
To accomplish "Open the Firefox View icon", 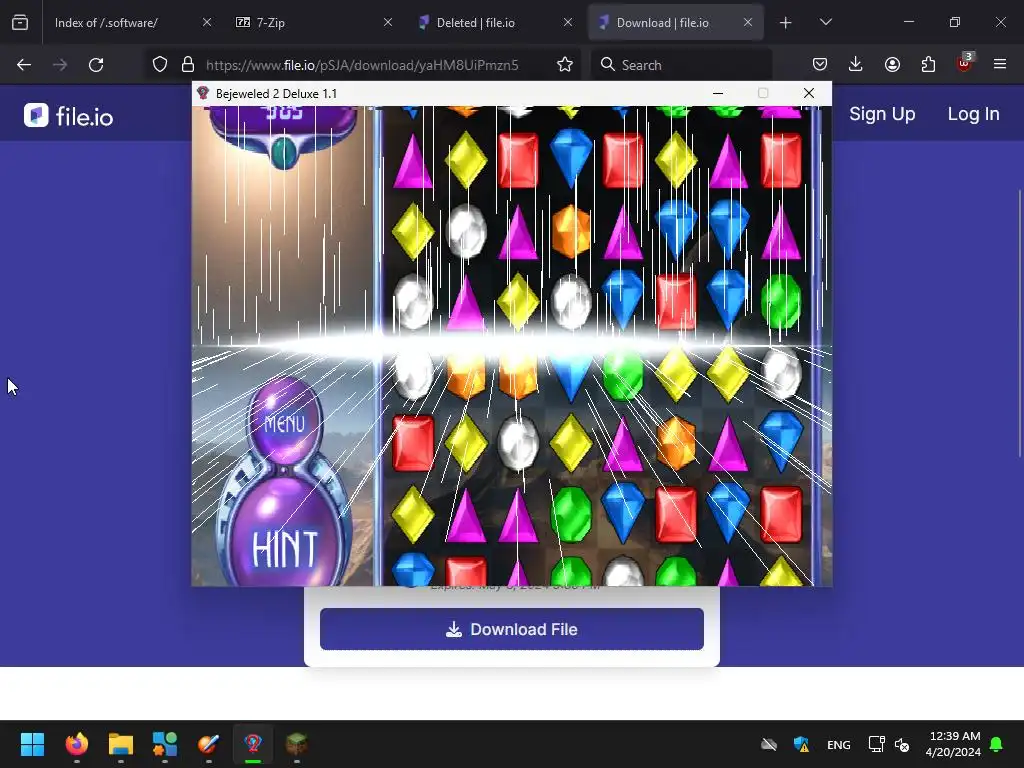I will tap(20, 23).
